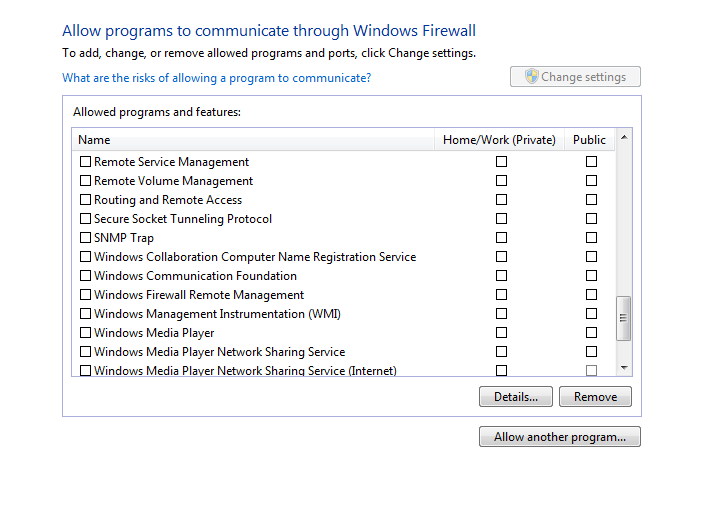Image resolution: width=713 pixels, height=527 pixels.
Task: Click the vertical scrollbar thumb
Action: pyautogui.click(x=623, y=318)
